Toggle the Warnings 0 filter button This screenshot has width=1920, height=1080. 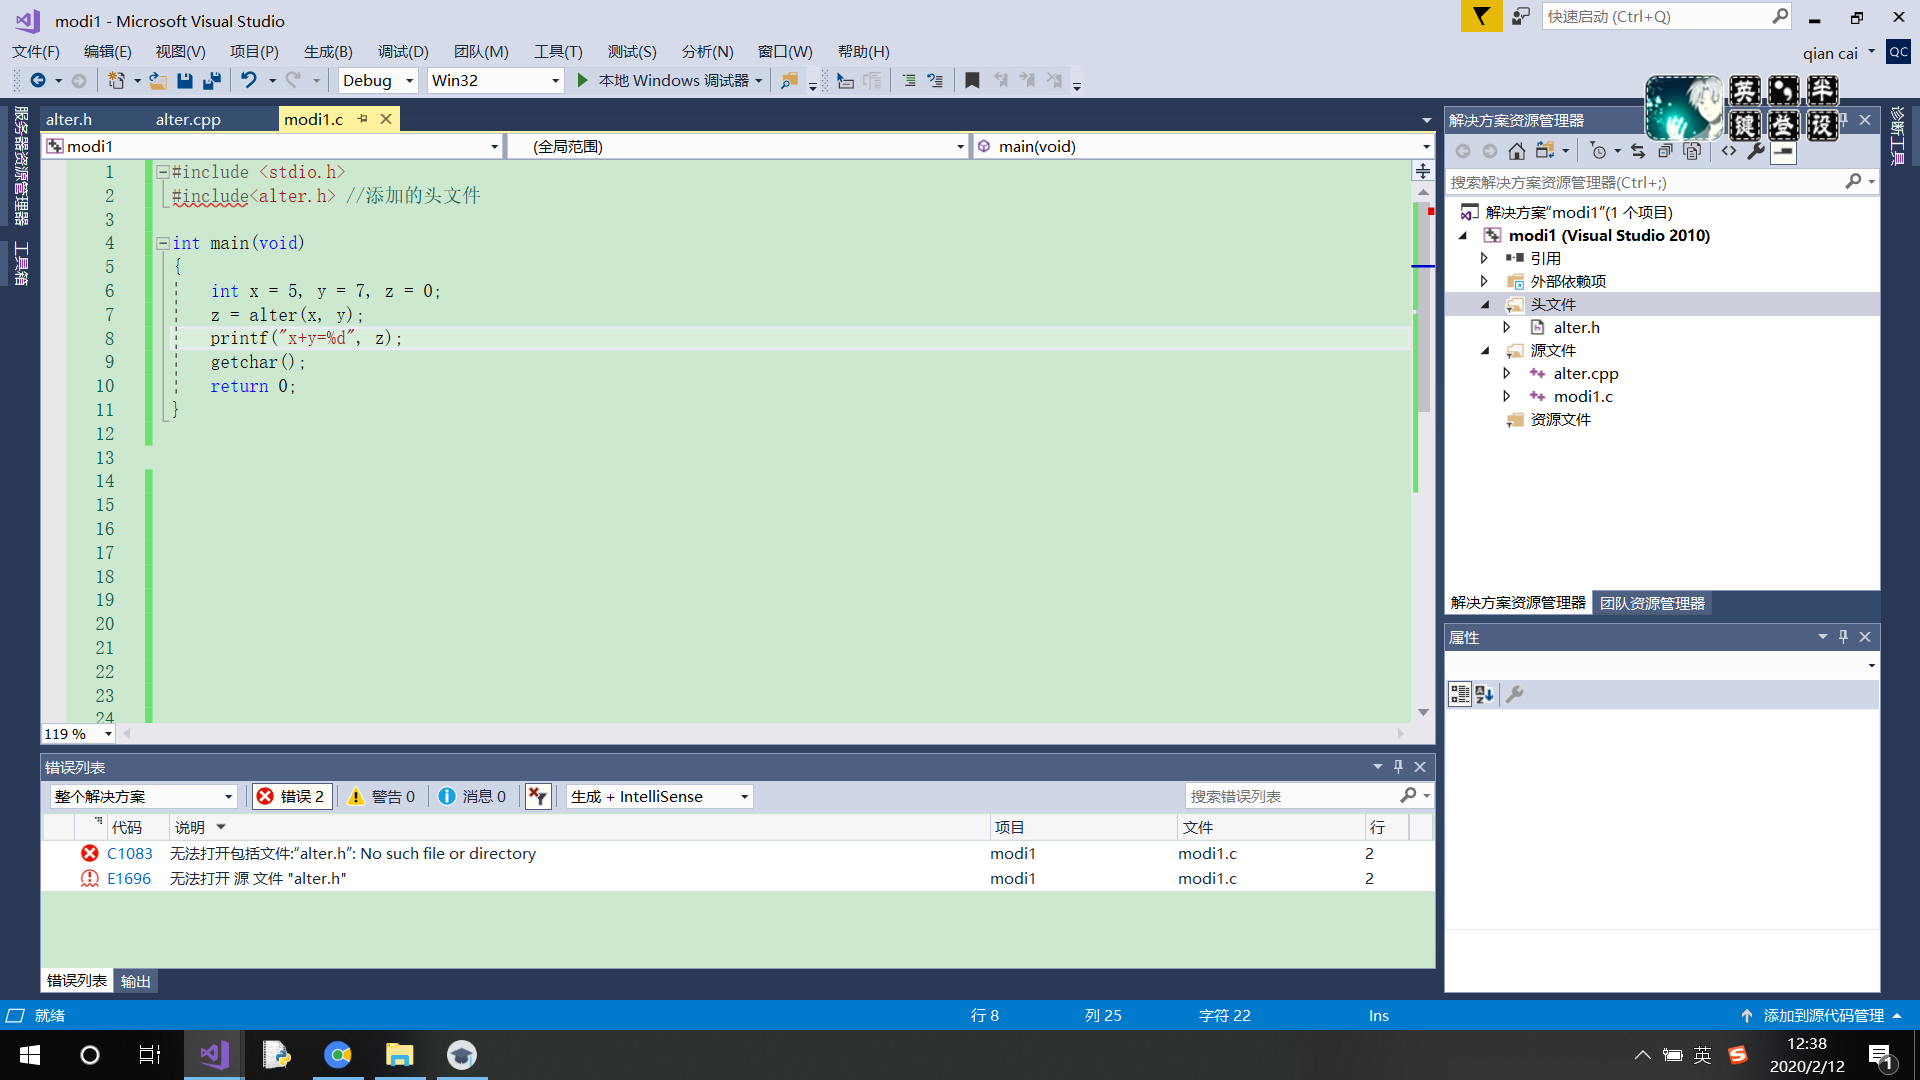[x=382, y=797]
